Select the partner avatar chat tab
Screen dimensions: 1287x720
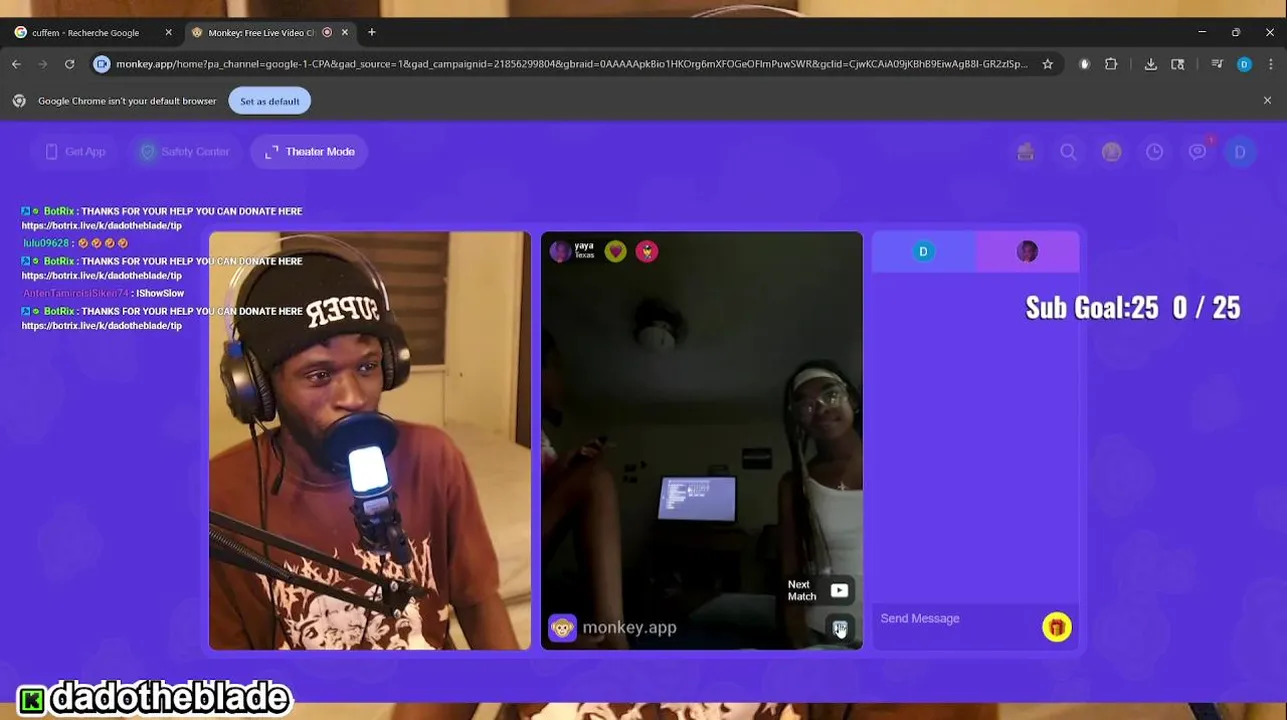(1027, 251)
